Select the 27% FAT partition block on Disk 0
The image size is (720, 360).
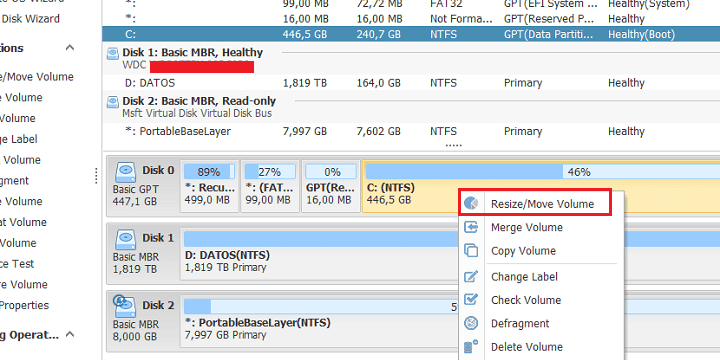click(270, 186)
